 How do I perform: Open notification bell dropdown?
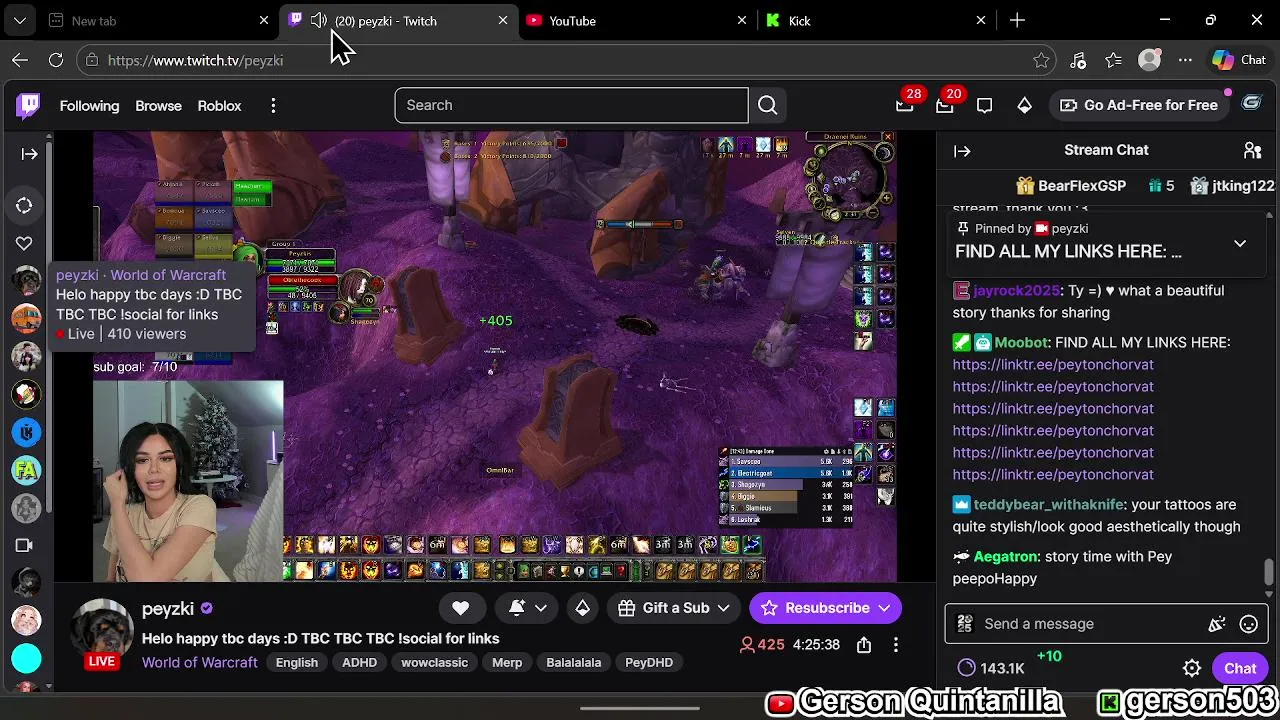pyautogui.click(x=528, y=608)
